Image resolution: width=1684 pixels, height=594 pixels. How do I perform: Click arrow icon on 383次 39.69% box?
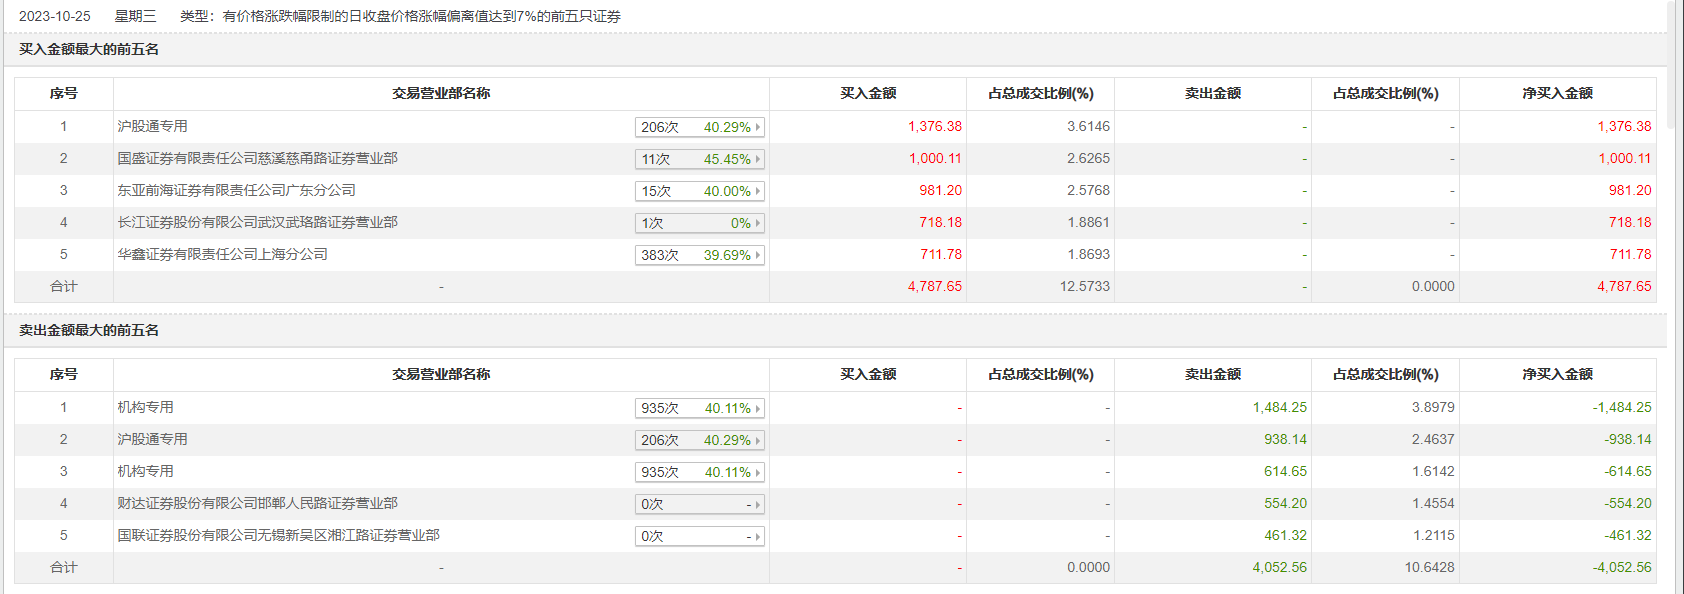pos(758,255)
